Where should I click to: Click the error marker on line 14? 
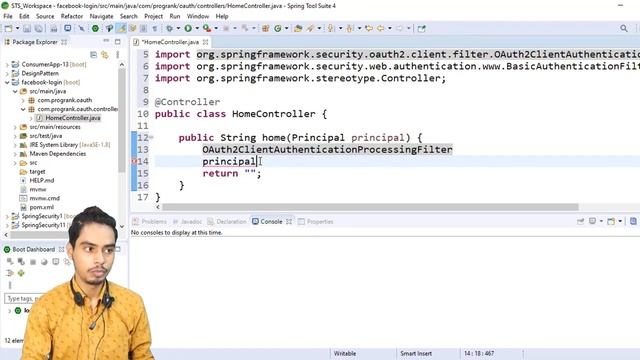pyautogui.click(x=133, y=161)
